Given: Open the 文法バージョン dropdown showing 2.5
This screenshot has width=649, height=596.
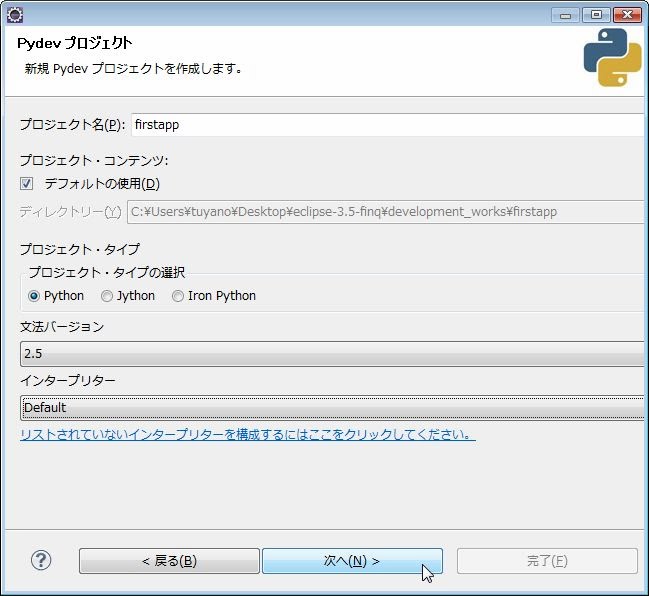Looking at the screenshot, I should point(332,354).
